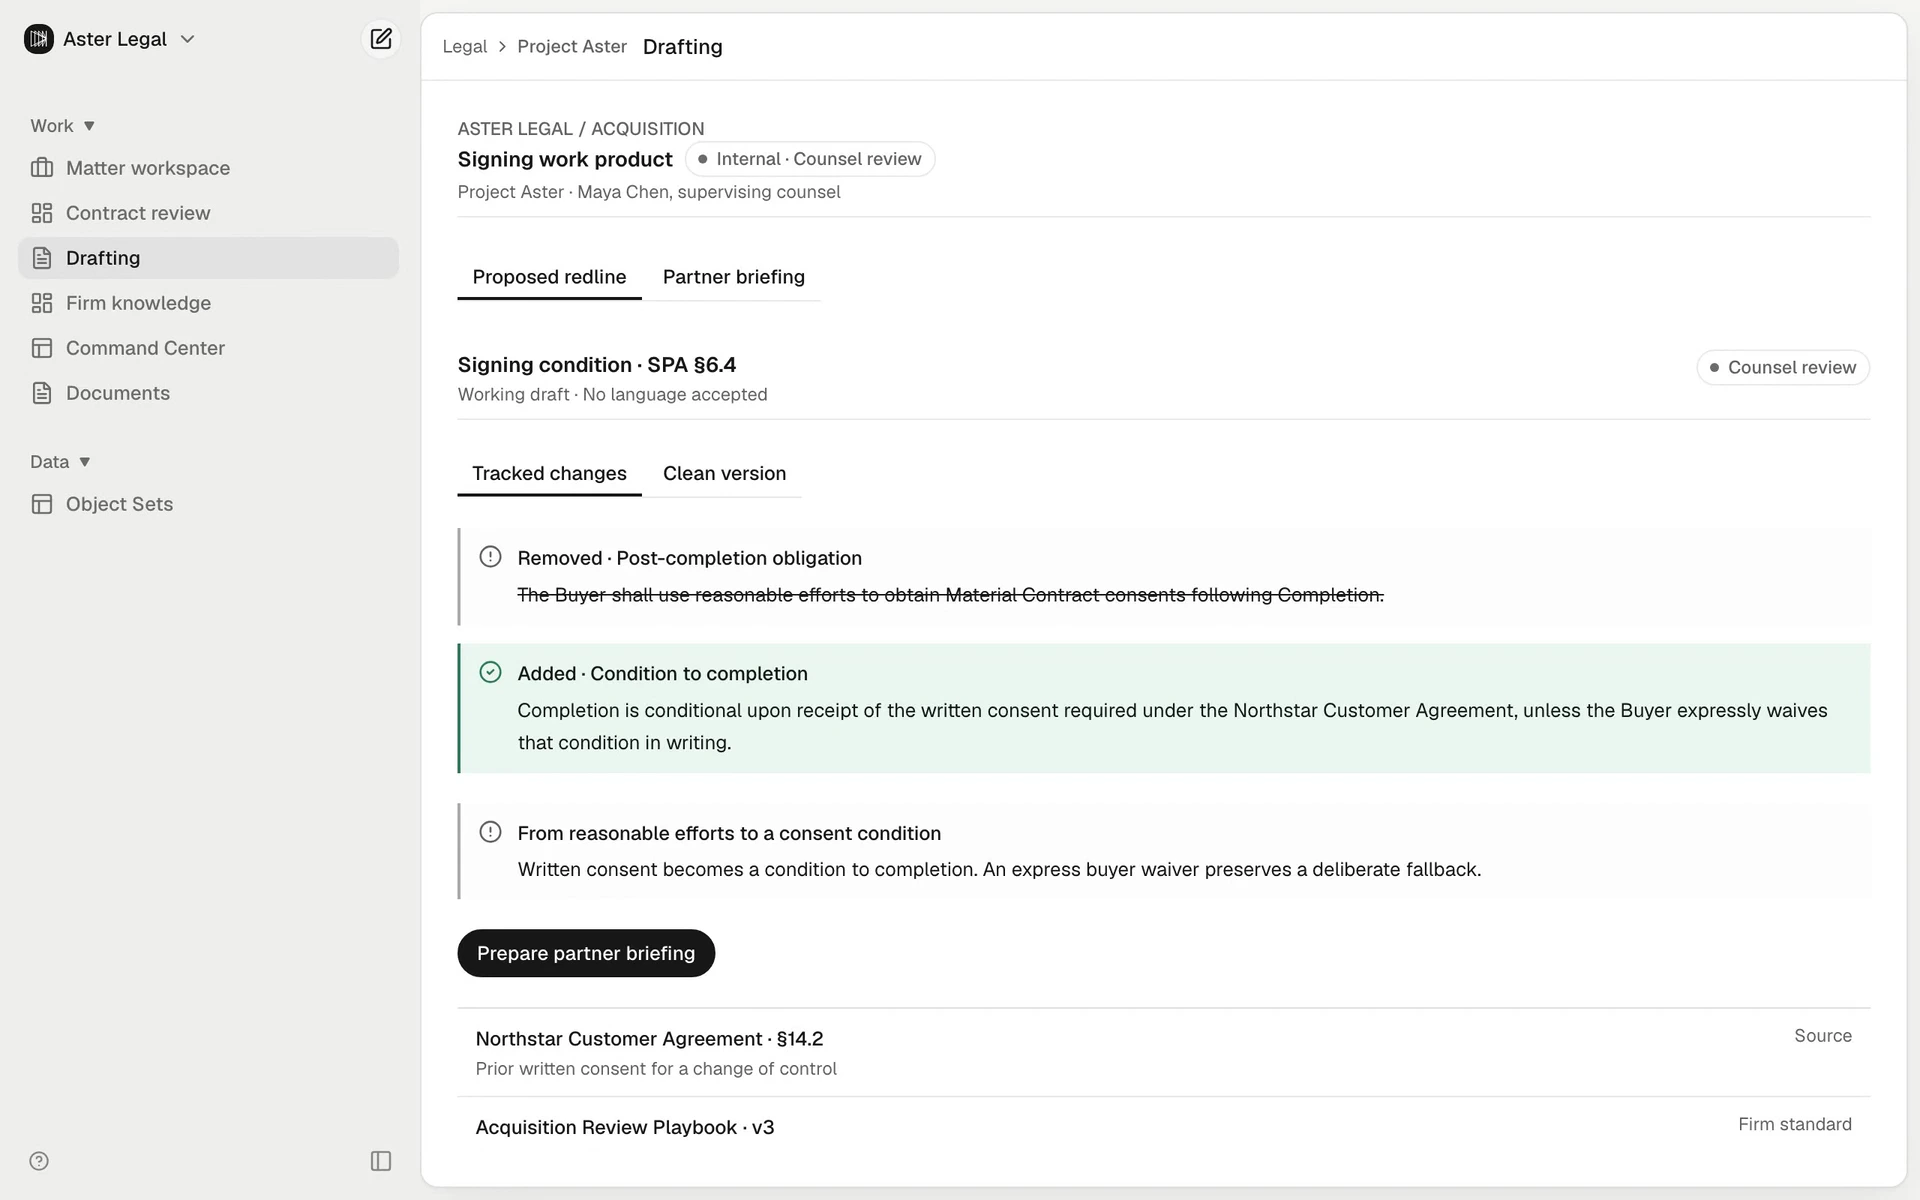
Task: Click the breadcrumb chevron after Legal
Action: tap(502, 47)
